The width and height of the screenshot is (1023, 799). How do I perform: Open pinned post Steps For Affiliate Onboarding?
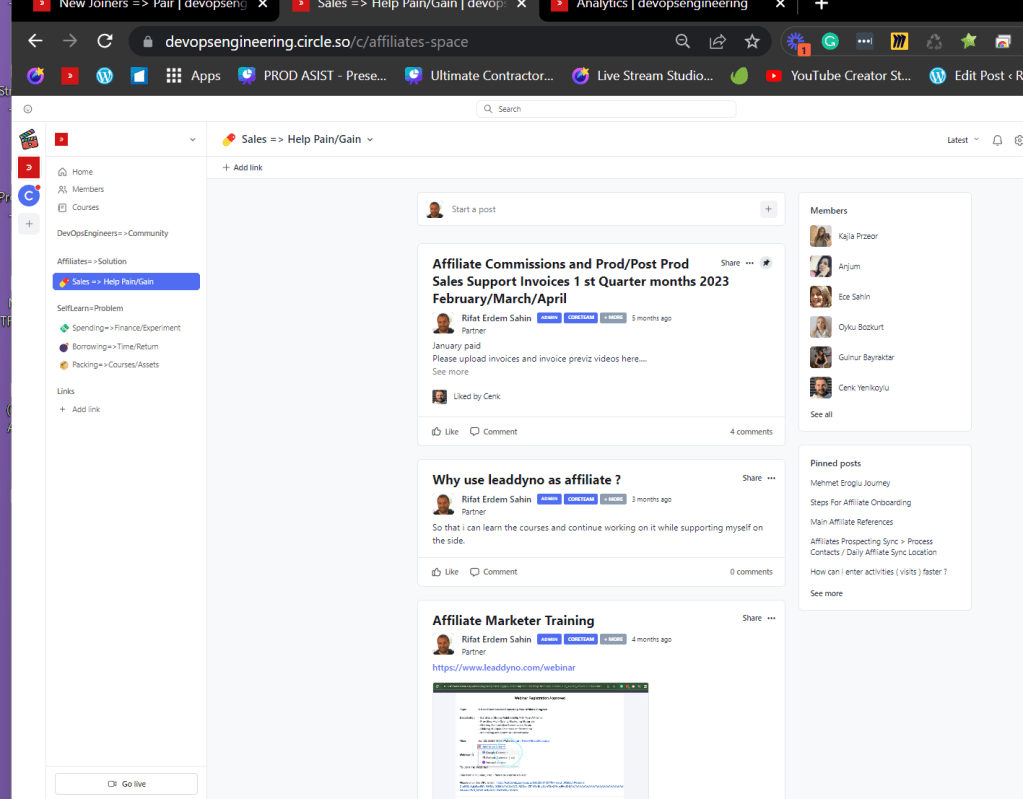[x=861, y=503]
